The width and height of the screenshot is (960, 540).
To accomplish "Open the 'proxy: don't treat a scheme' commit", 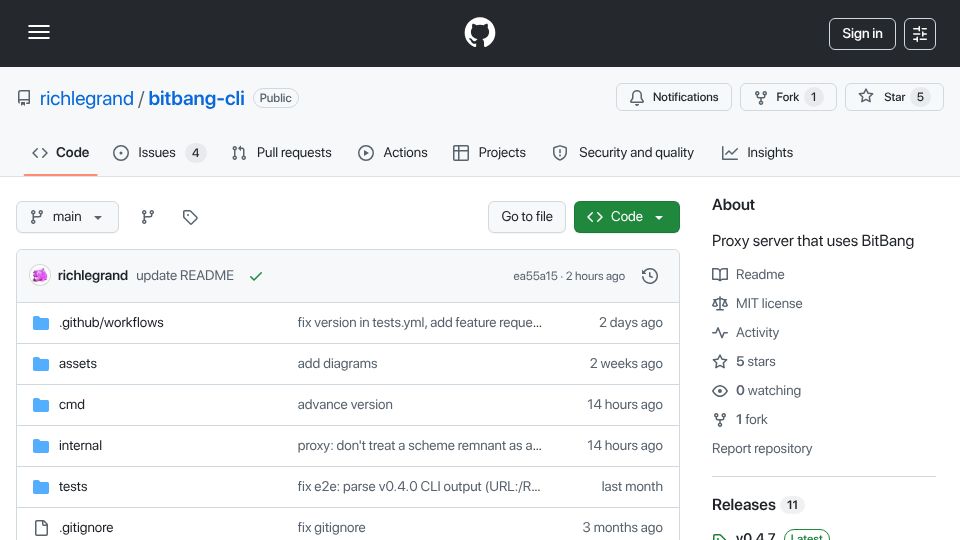I will [419, 446].
